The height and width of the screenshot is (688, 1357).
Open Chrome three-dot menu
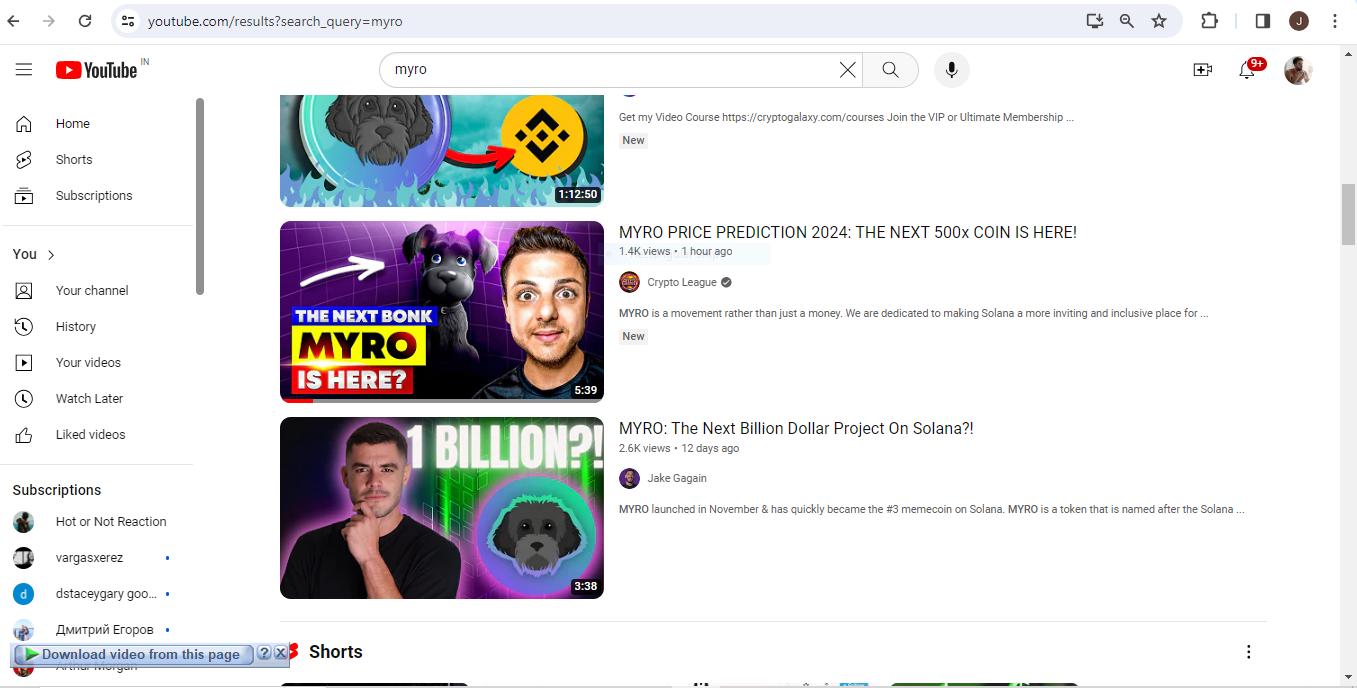click(1335, 21)
